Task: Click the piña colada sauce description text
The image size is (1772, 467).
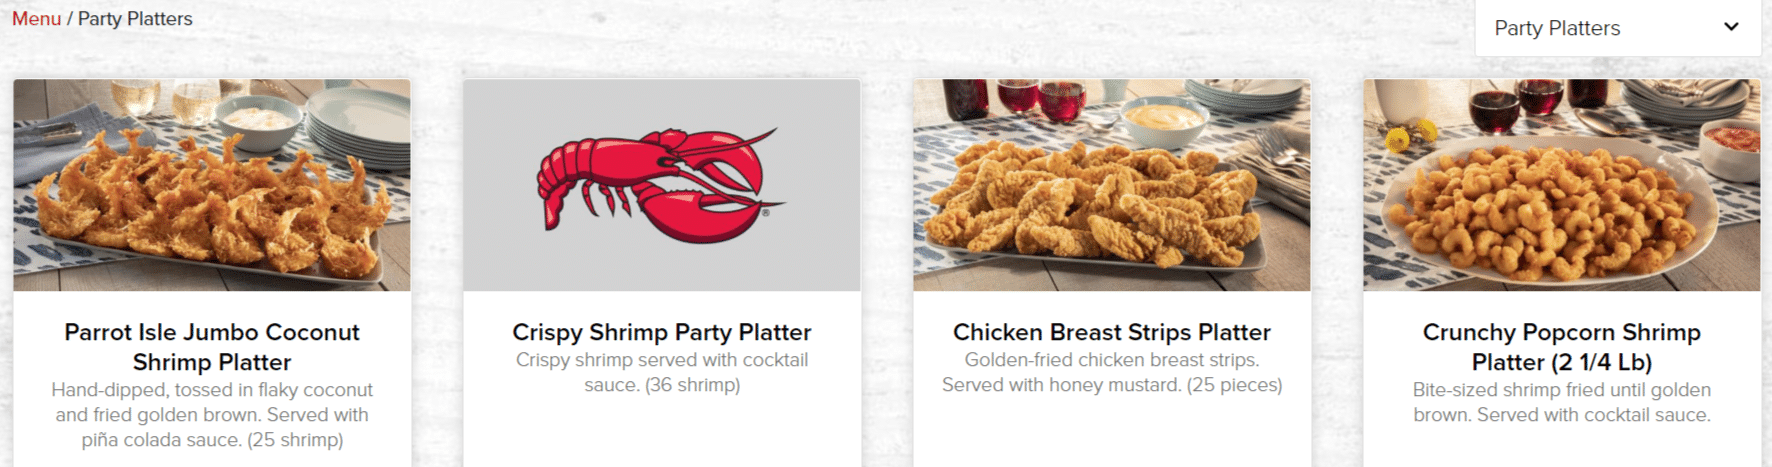Action: pyautogui.click(x=212, y=415)
